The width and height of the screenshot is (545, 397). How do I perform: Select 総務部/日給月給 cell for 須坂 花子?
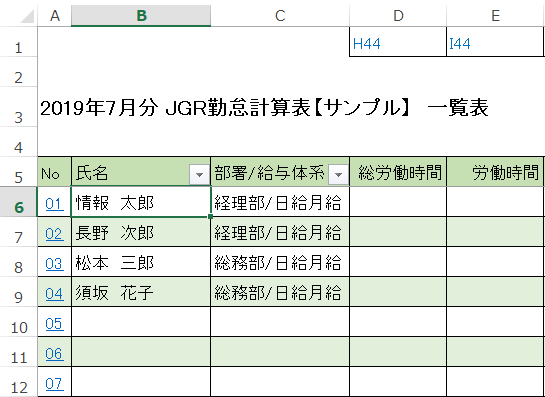[x=280, y=292]
